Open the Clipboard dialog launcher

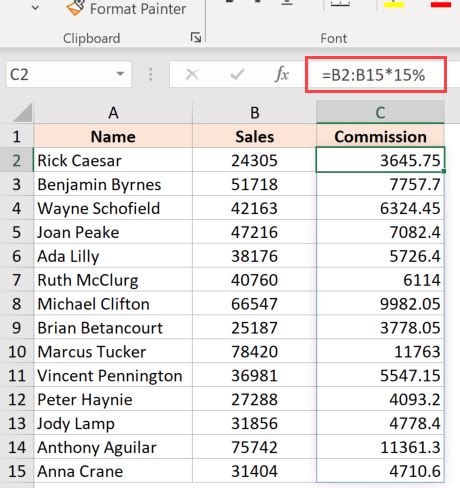[x=196, y=37]
